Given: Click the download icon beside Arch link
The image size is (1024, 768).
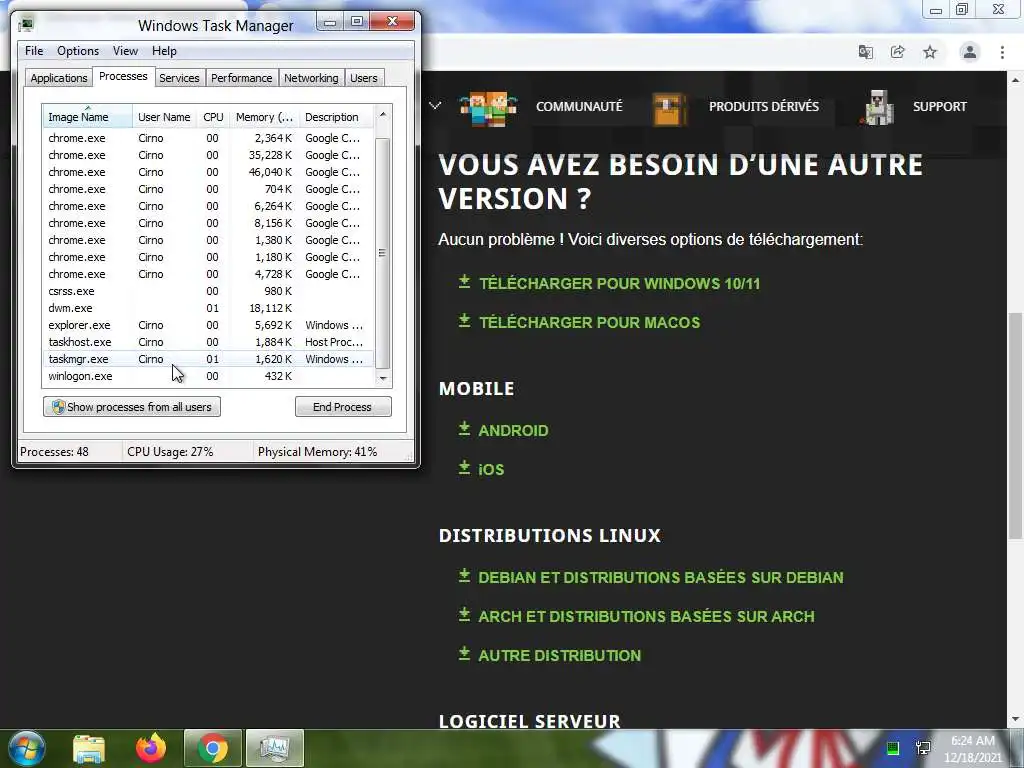Looking at the screenshot, I should [x=464, y=614].
